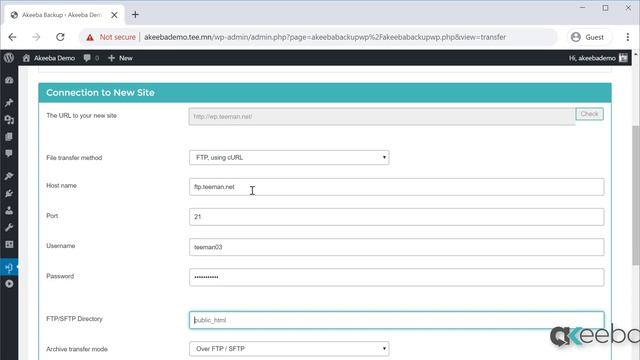The height and width of the screenshot is (360, 640).
Task: Click the Connection to New Site heading
Action: [x=100, y=93]
